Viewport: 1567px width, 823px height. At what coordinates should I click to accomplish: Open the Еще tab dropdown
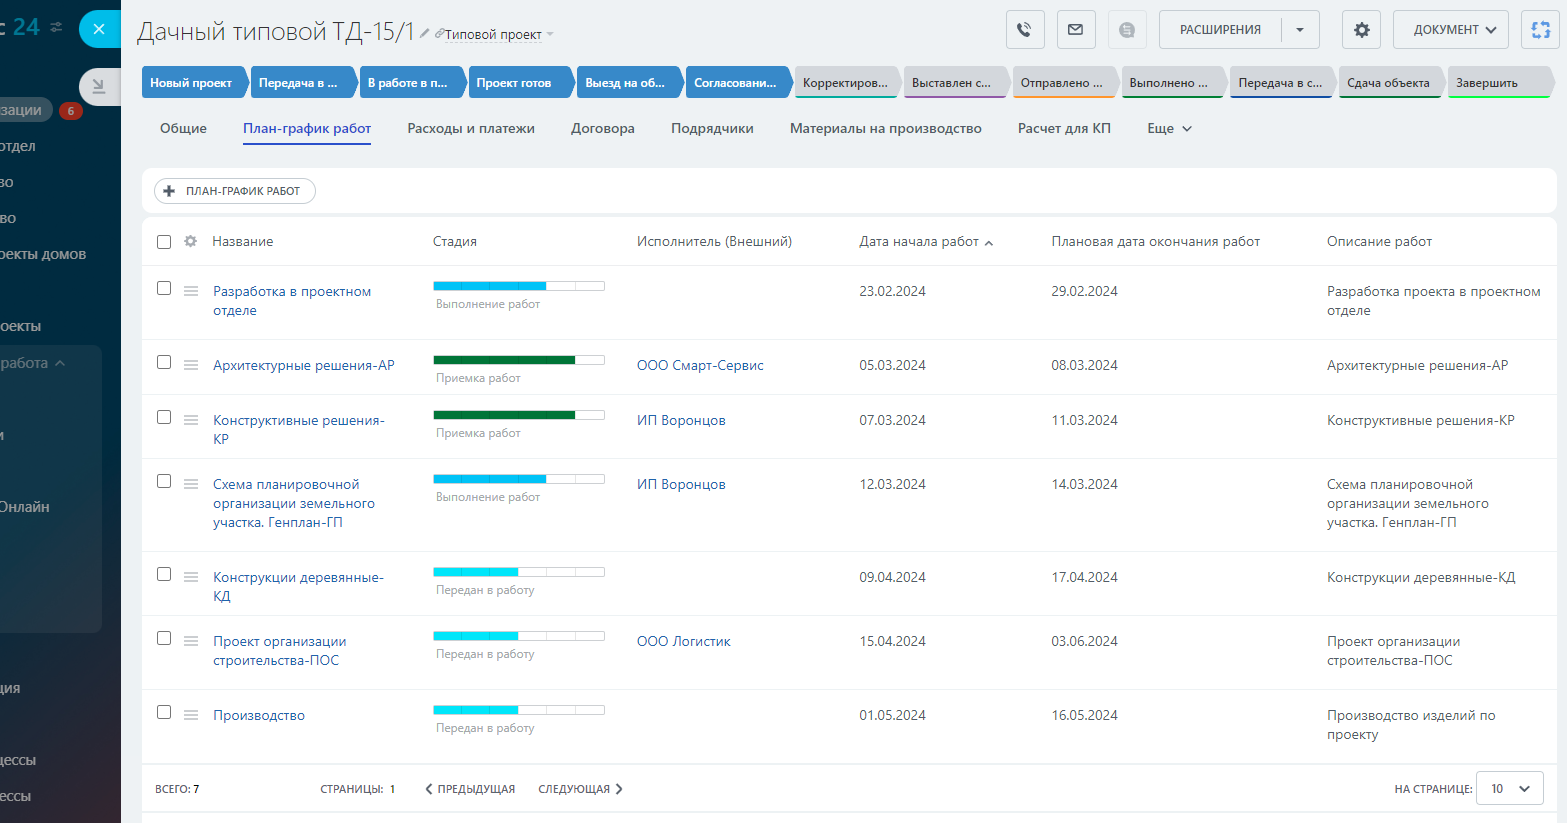(x=1169, y=129)
